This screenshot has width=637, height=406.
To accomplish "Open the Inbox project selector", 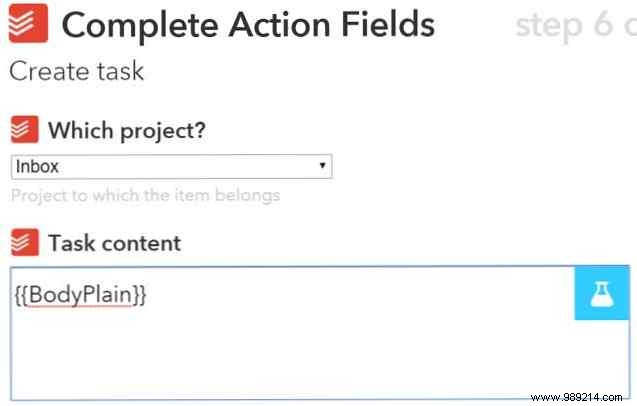I will tap(171, 166).
